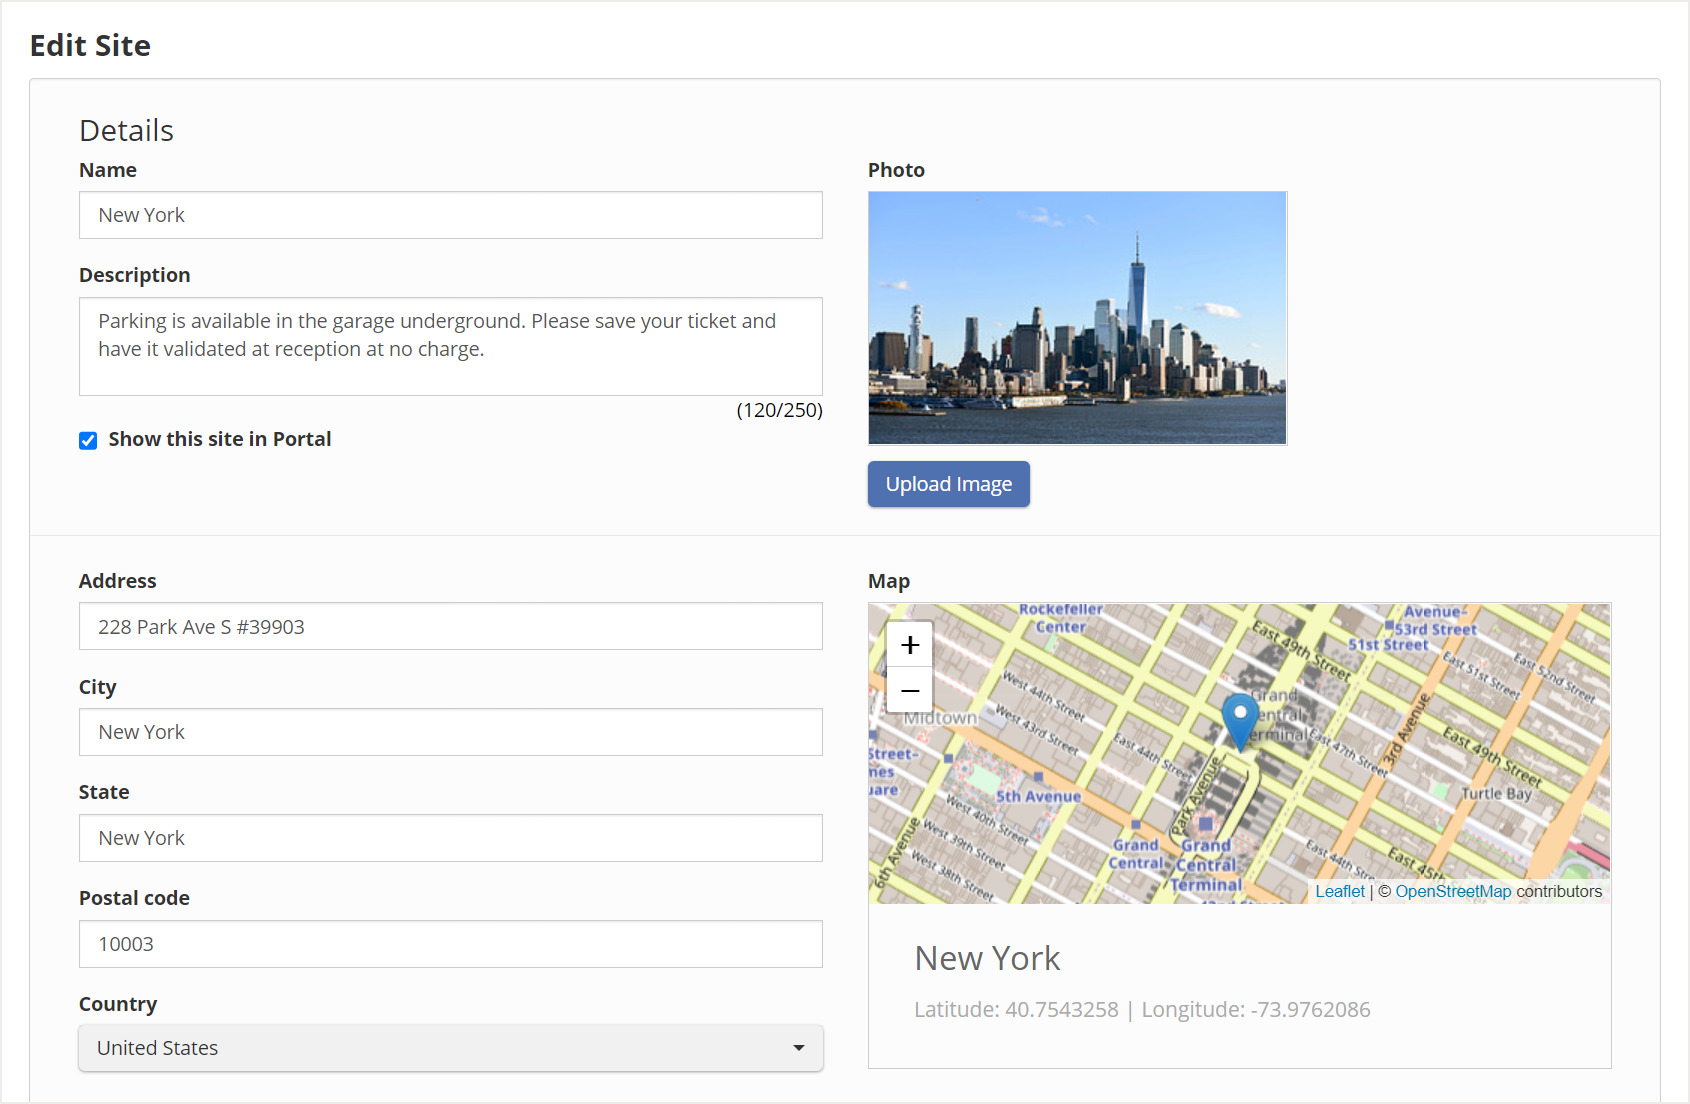Click Turtle Bay area on the map

point(1496,794)
